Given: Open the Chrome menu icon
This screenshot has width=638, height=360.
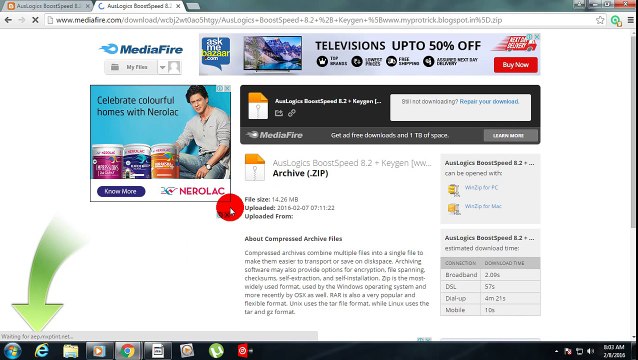Looking at the screenshot, I should (x=631, y=20).
